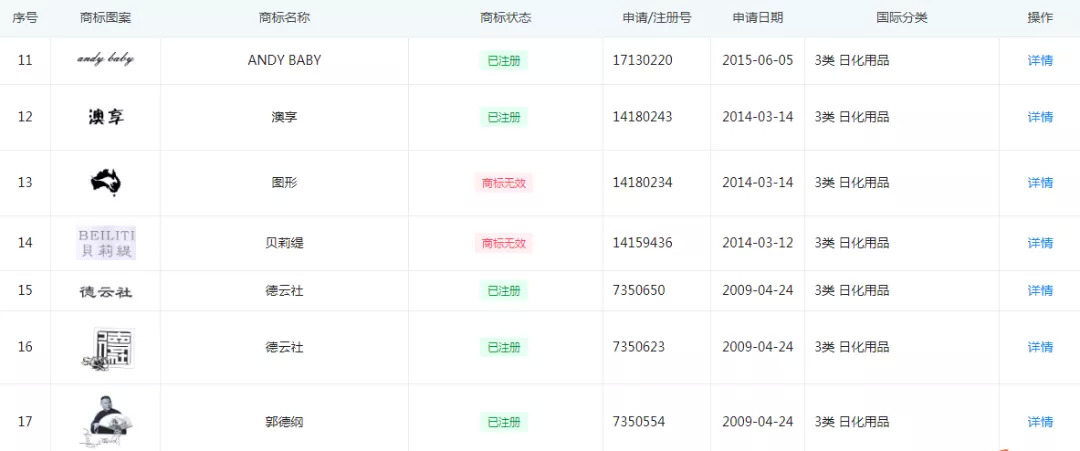Click the andy baby script logo thumbnail
Viewport: 1080px width, 451px height.
[x=105, y=59]
